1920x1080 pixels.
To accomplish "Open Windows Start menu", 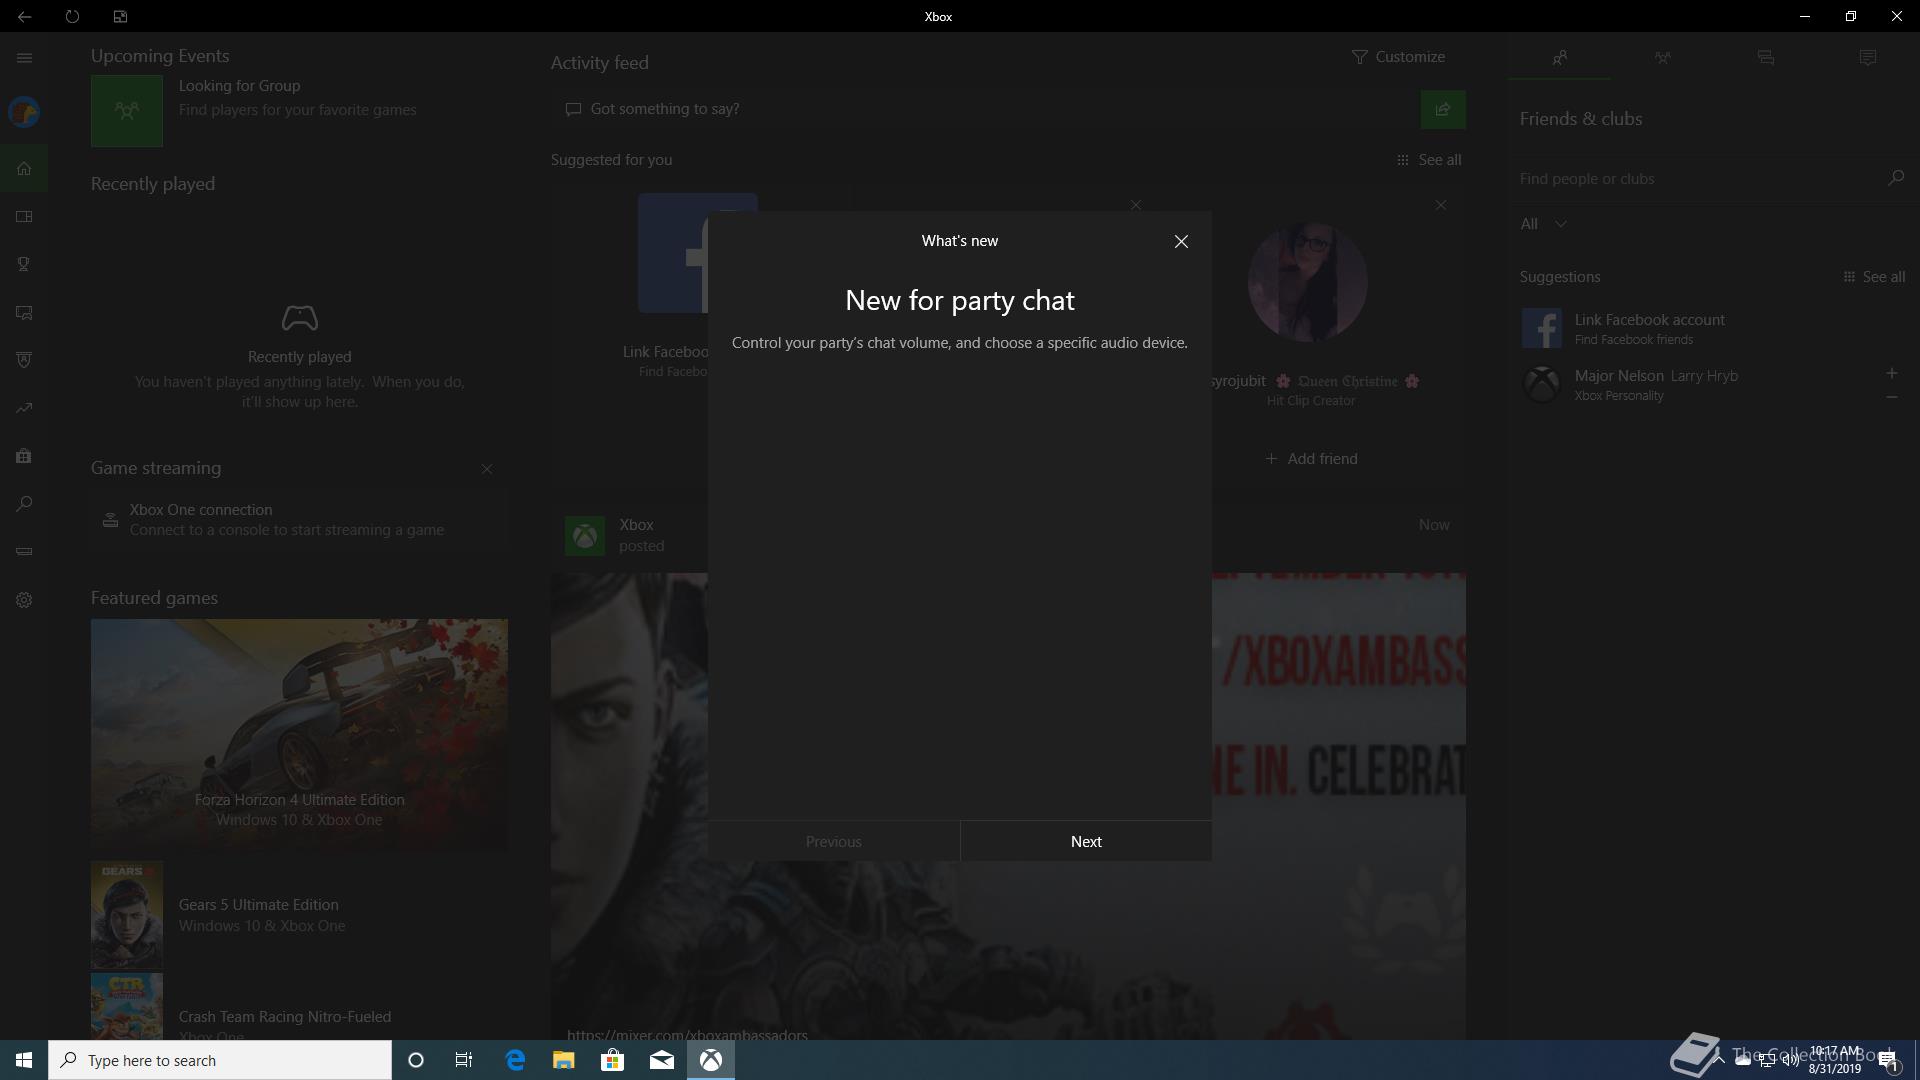I will 24,1060.
